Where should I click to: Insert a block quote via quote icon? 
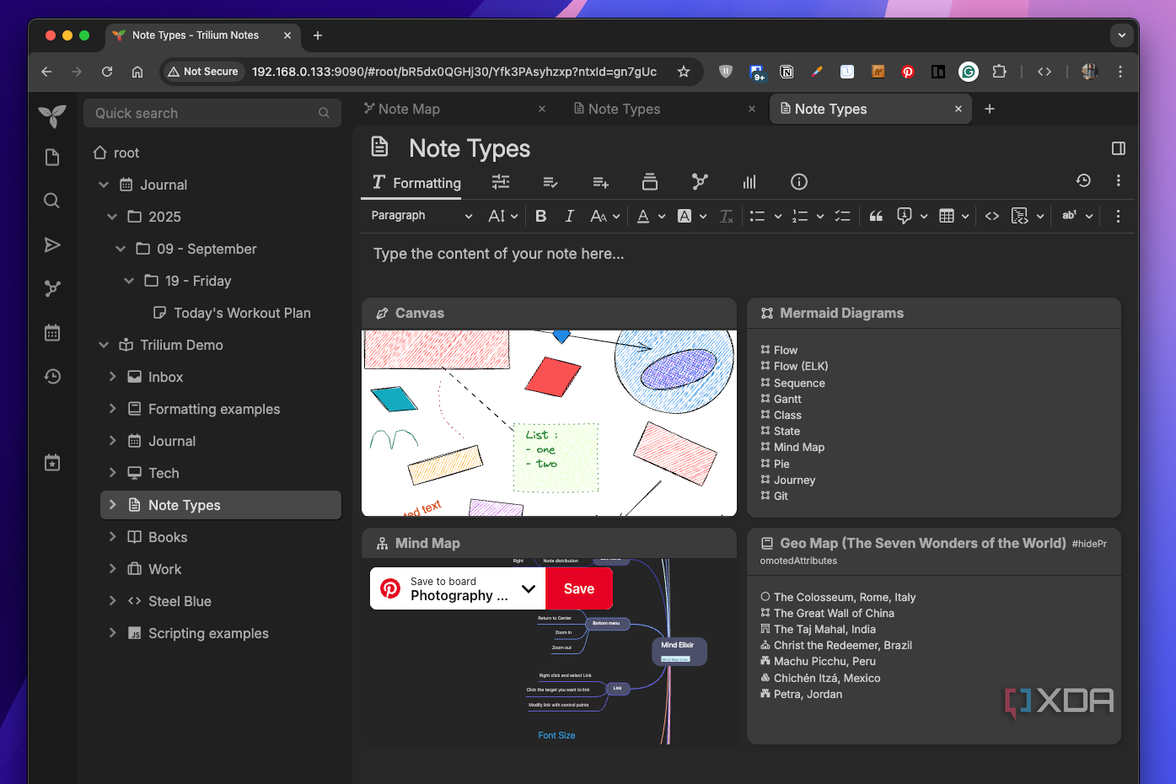875,216
